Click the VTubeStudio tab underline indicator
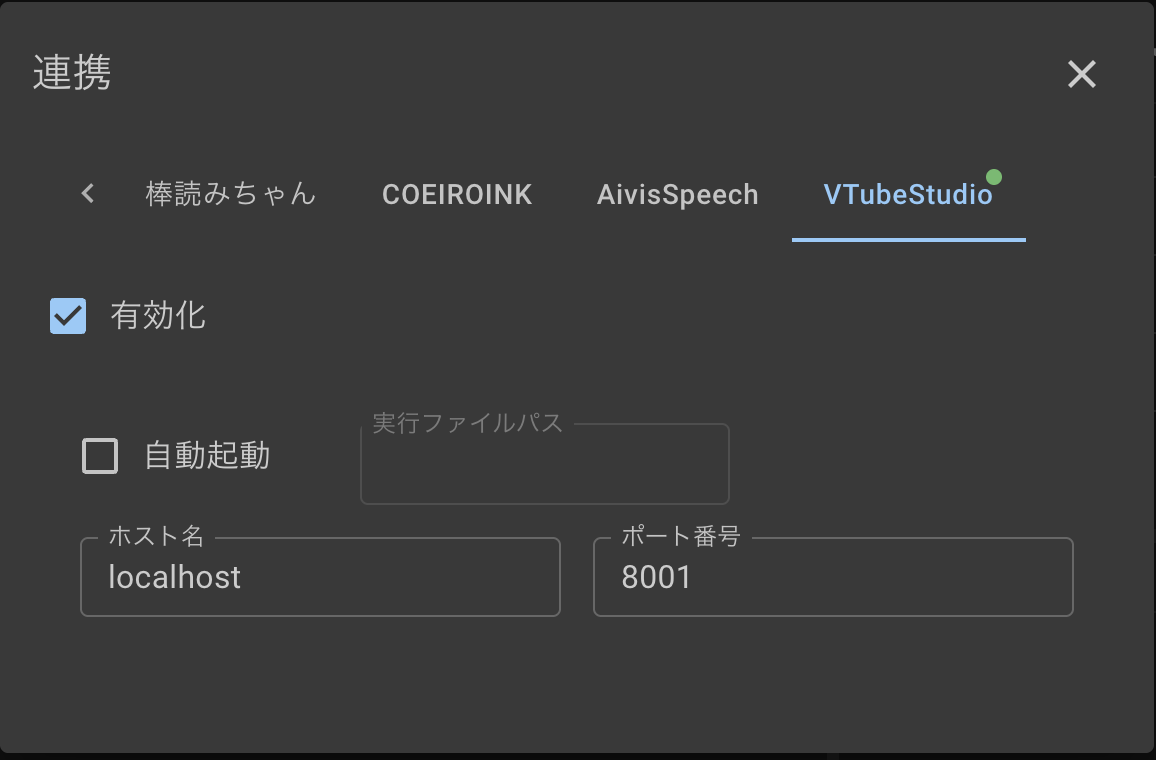Screen dimensions: 1156x760 pyautogui.click(x=908, y=238)
